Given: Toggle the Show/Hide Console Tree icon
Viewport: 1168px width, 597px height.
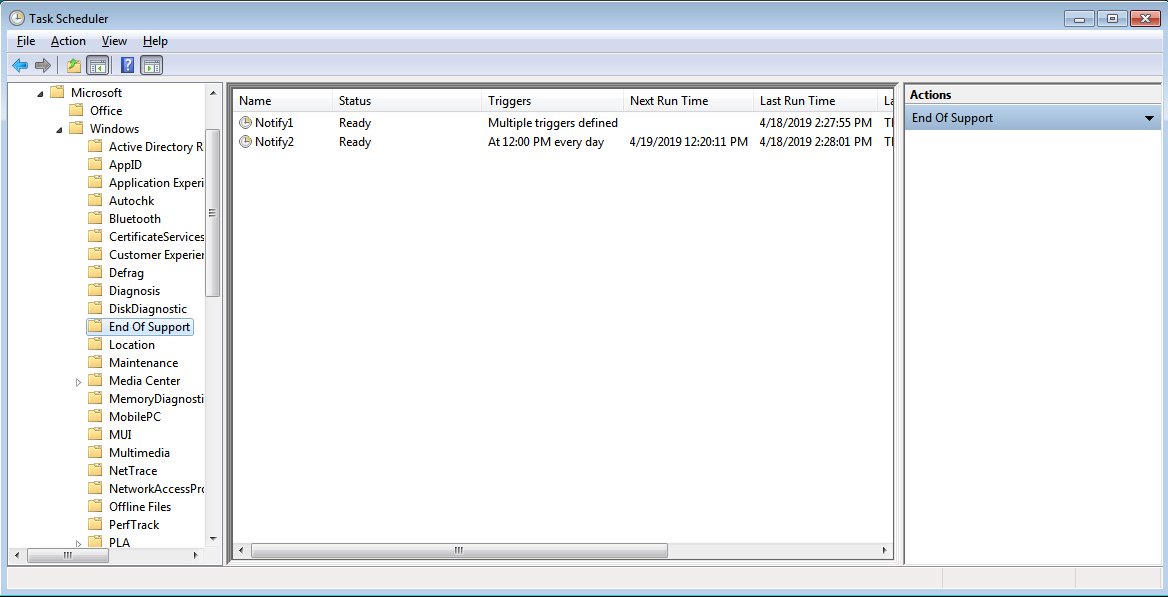Looking at the screenshot, I should point(97,66).
